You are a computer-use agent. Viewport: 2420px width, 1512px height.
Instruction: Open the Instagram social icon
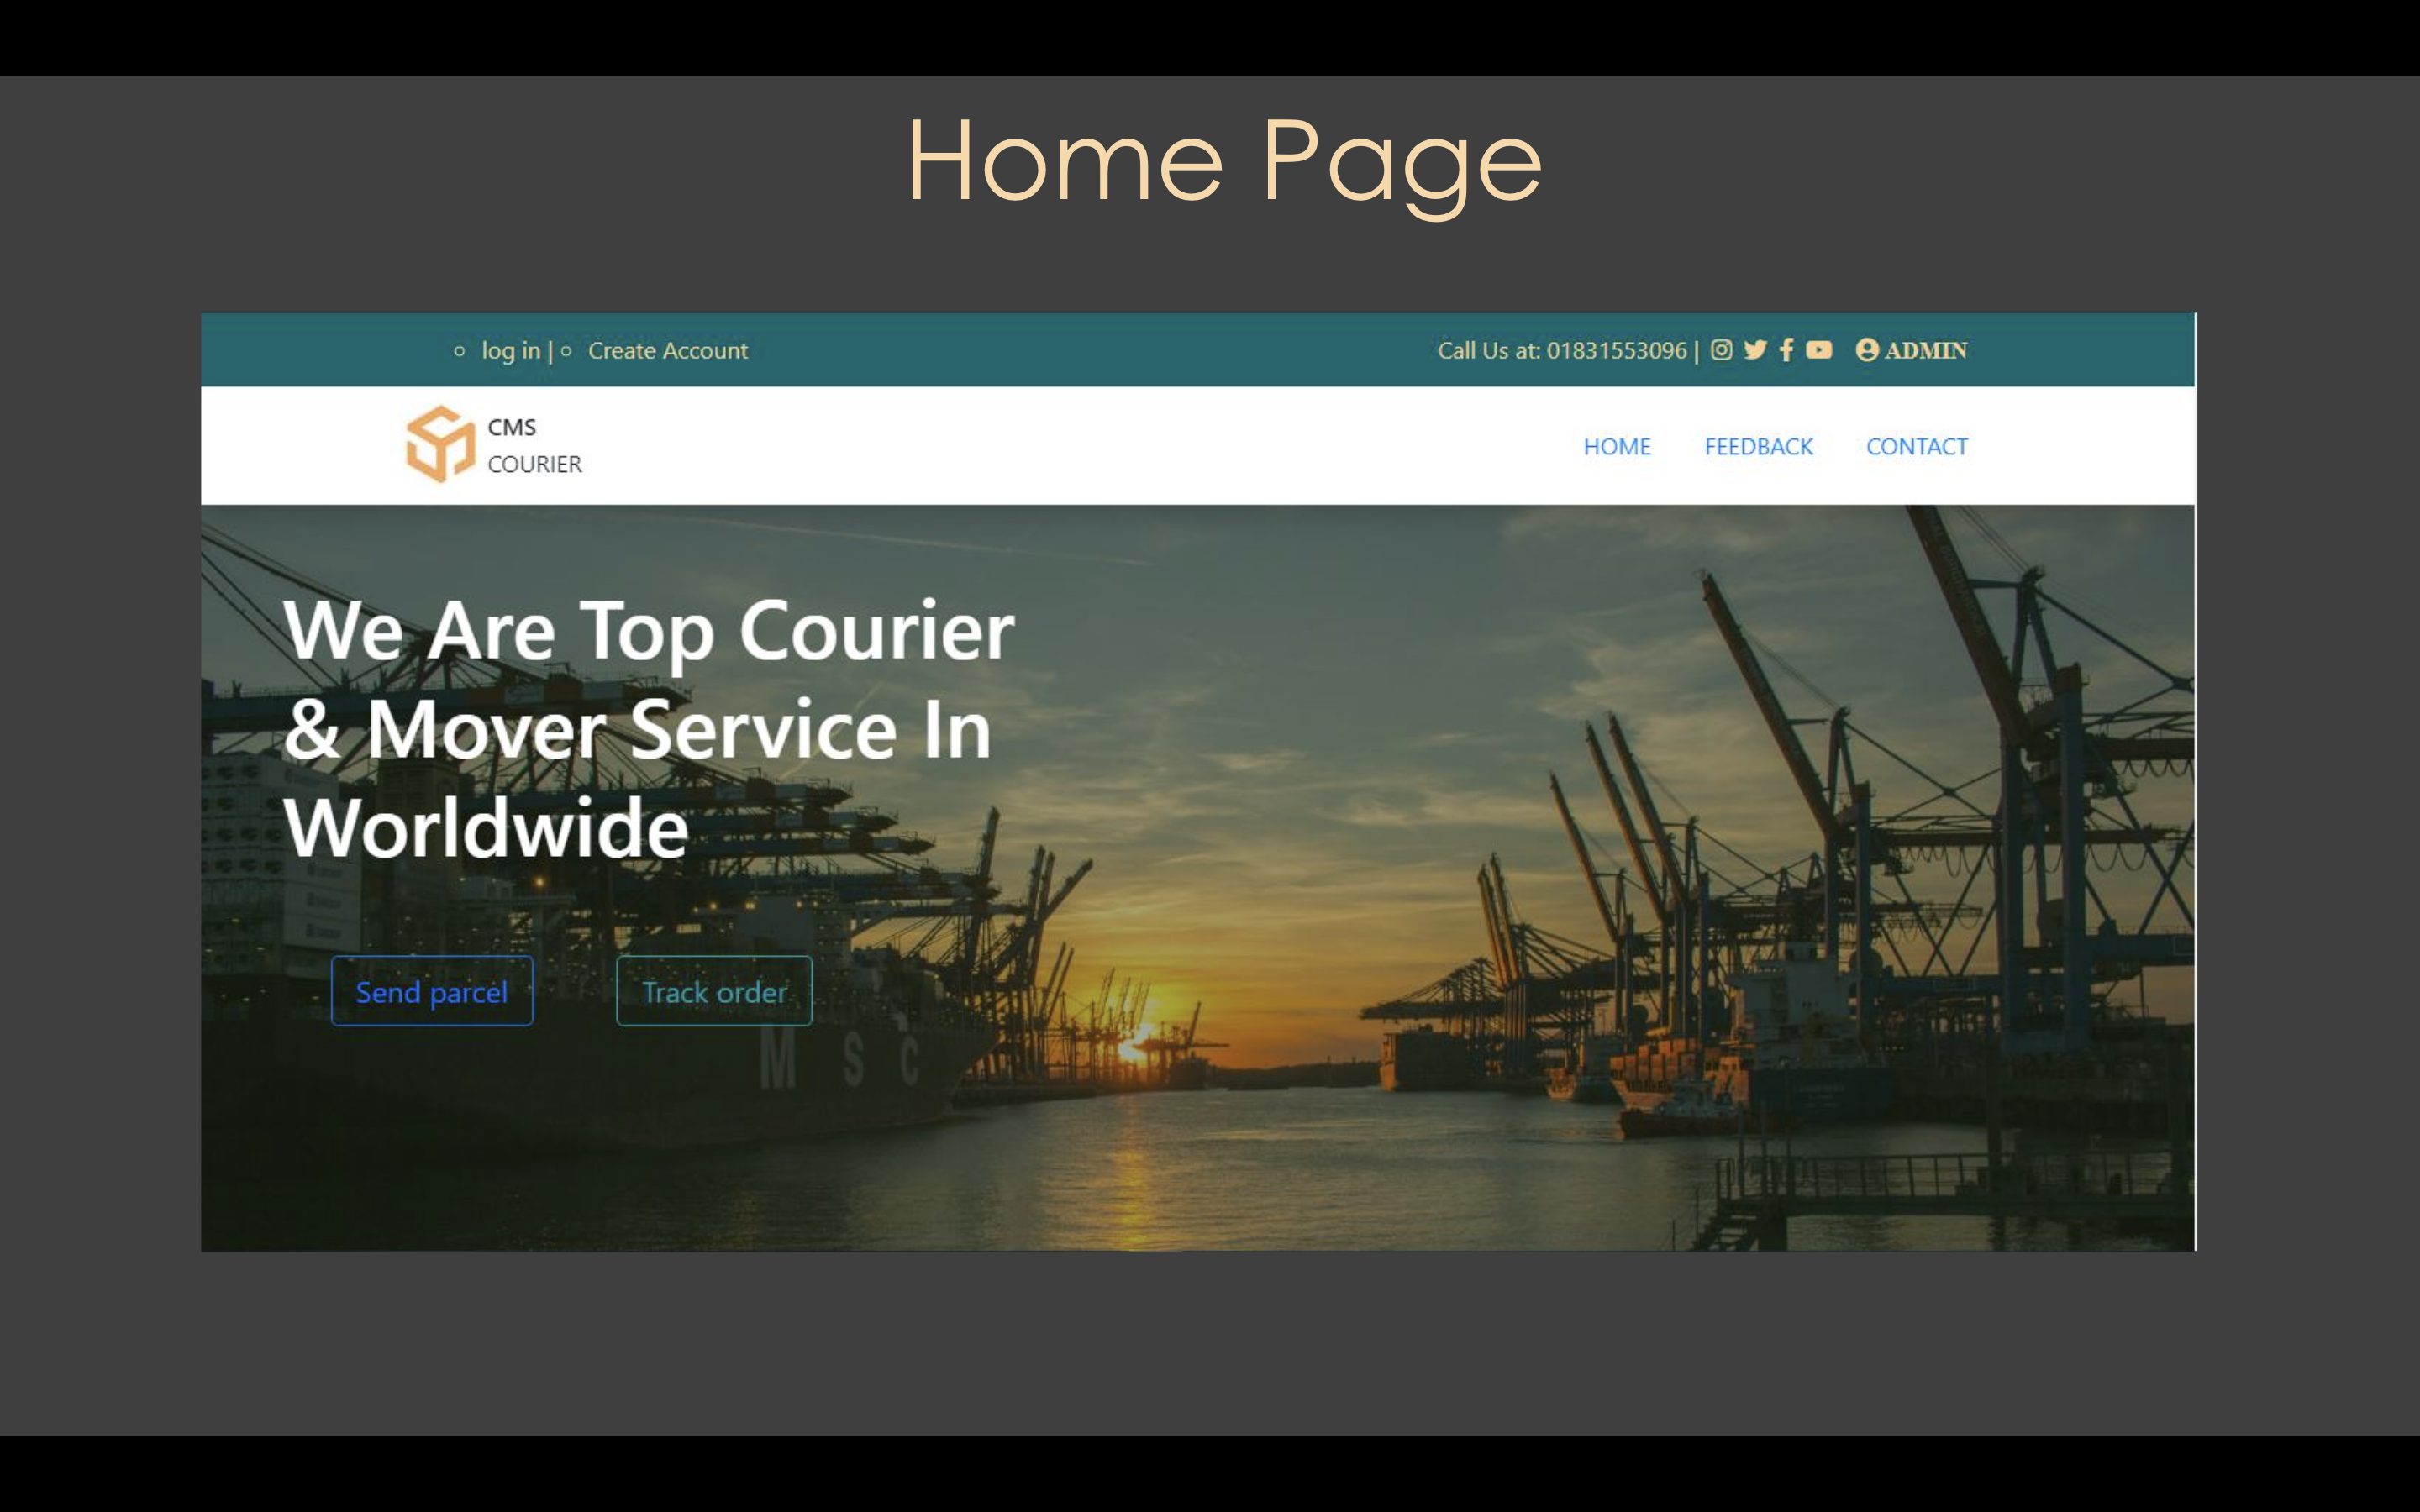pos(1722,350)
